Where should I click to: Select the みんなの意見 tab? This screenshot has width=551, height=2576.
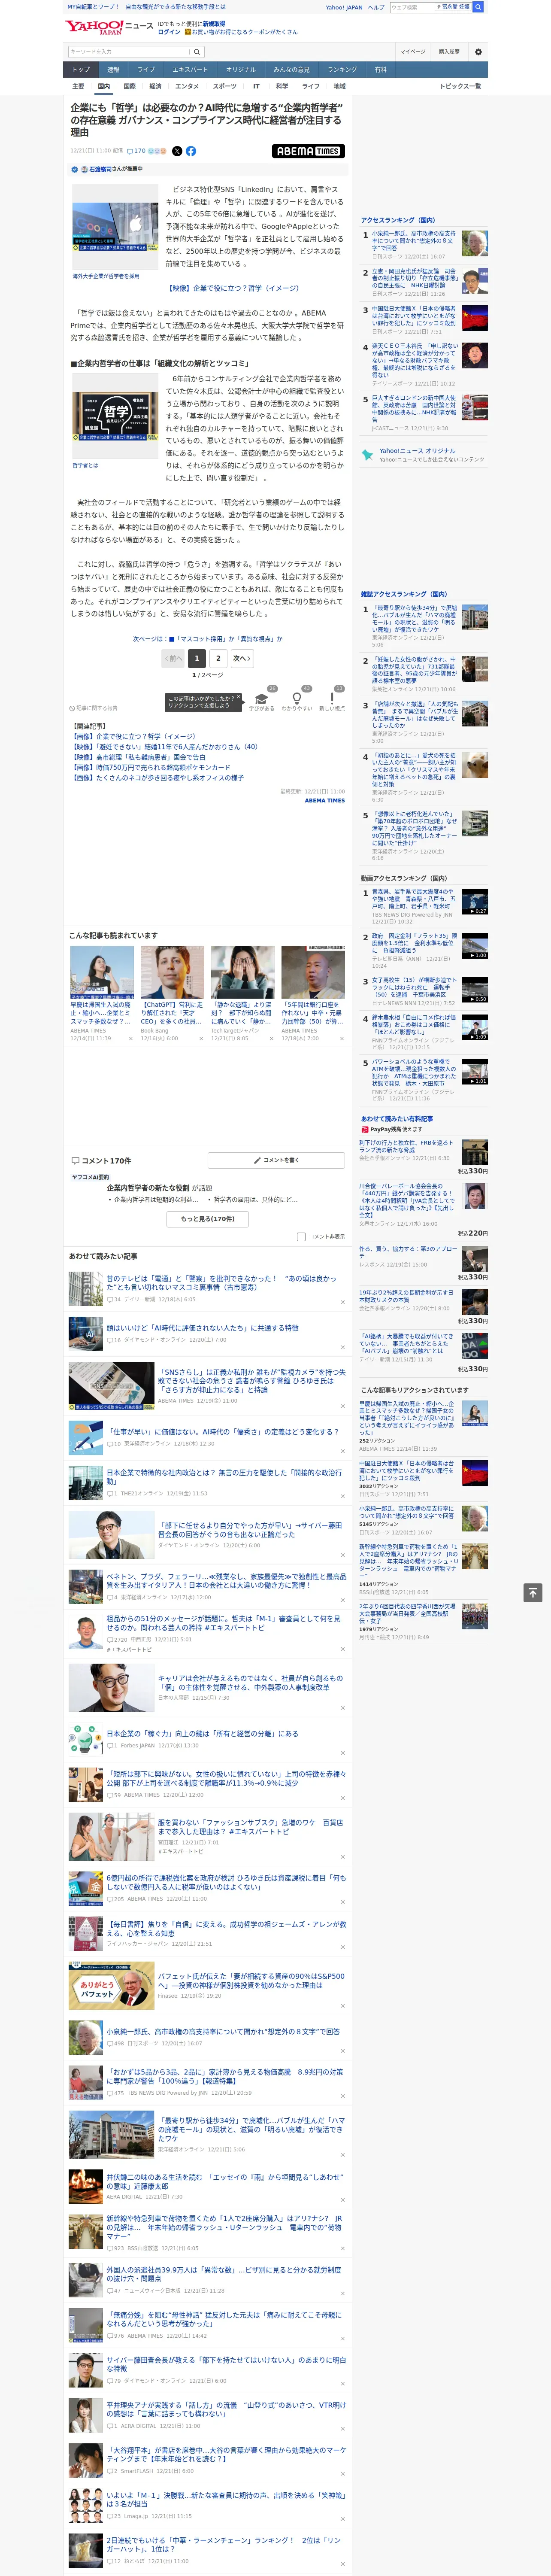point(292,70)
